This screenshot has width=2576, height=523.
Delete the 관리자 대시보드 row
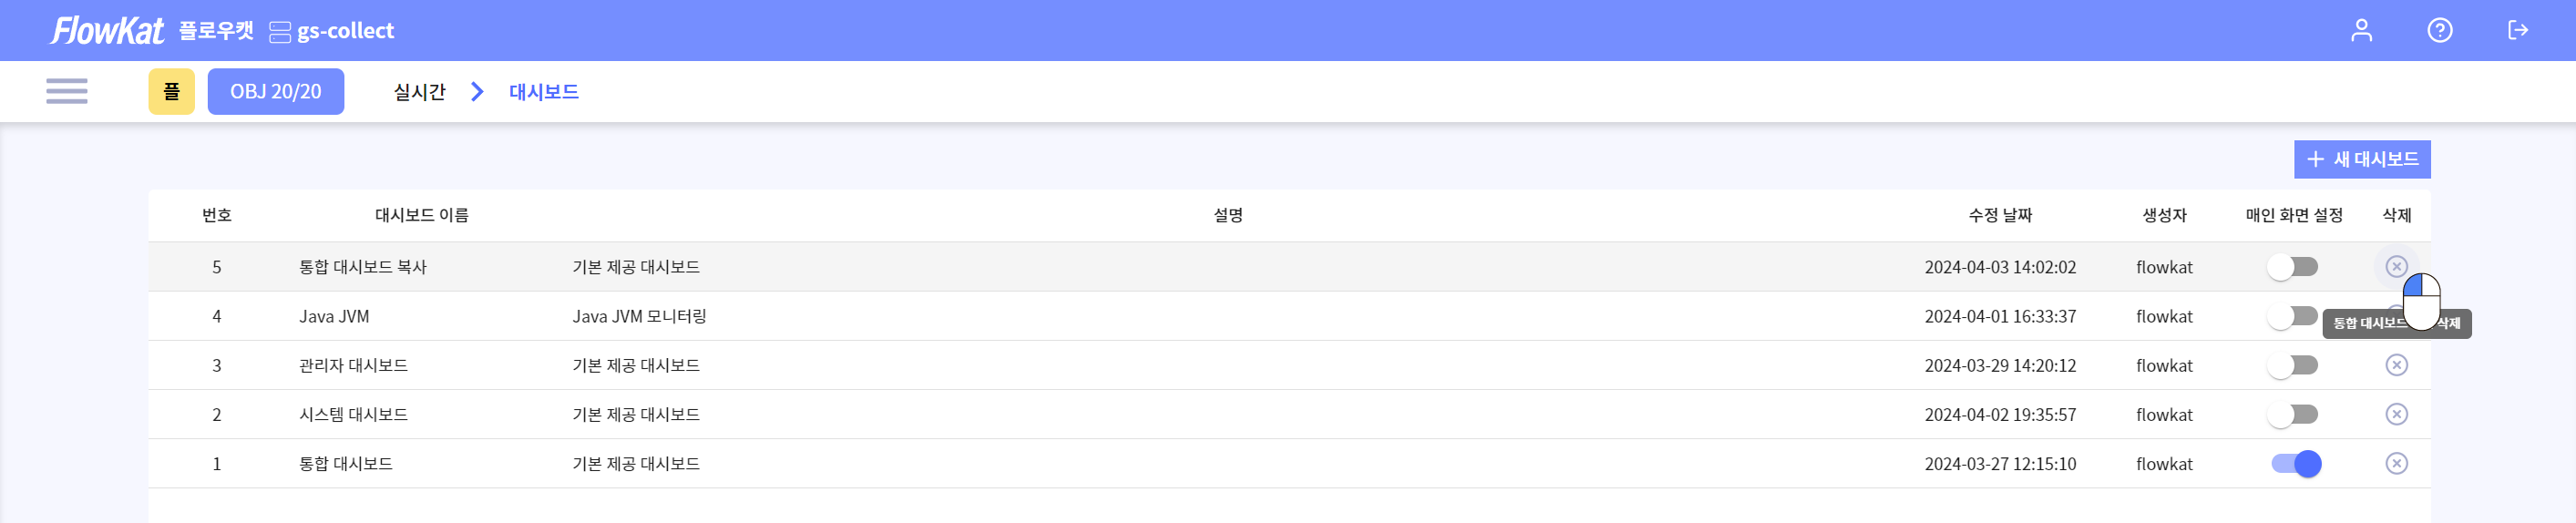click(x=2396, y=365)
